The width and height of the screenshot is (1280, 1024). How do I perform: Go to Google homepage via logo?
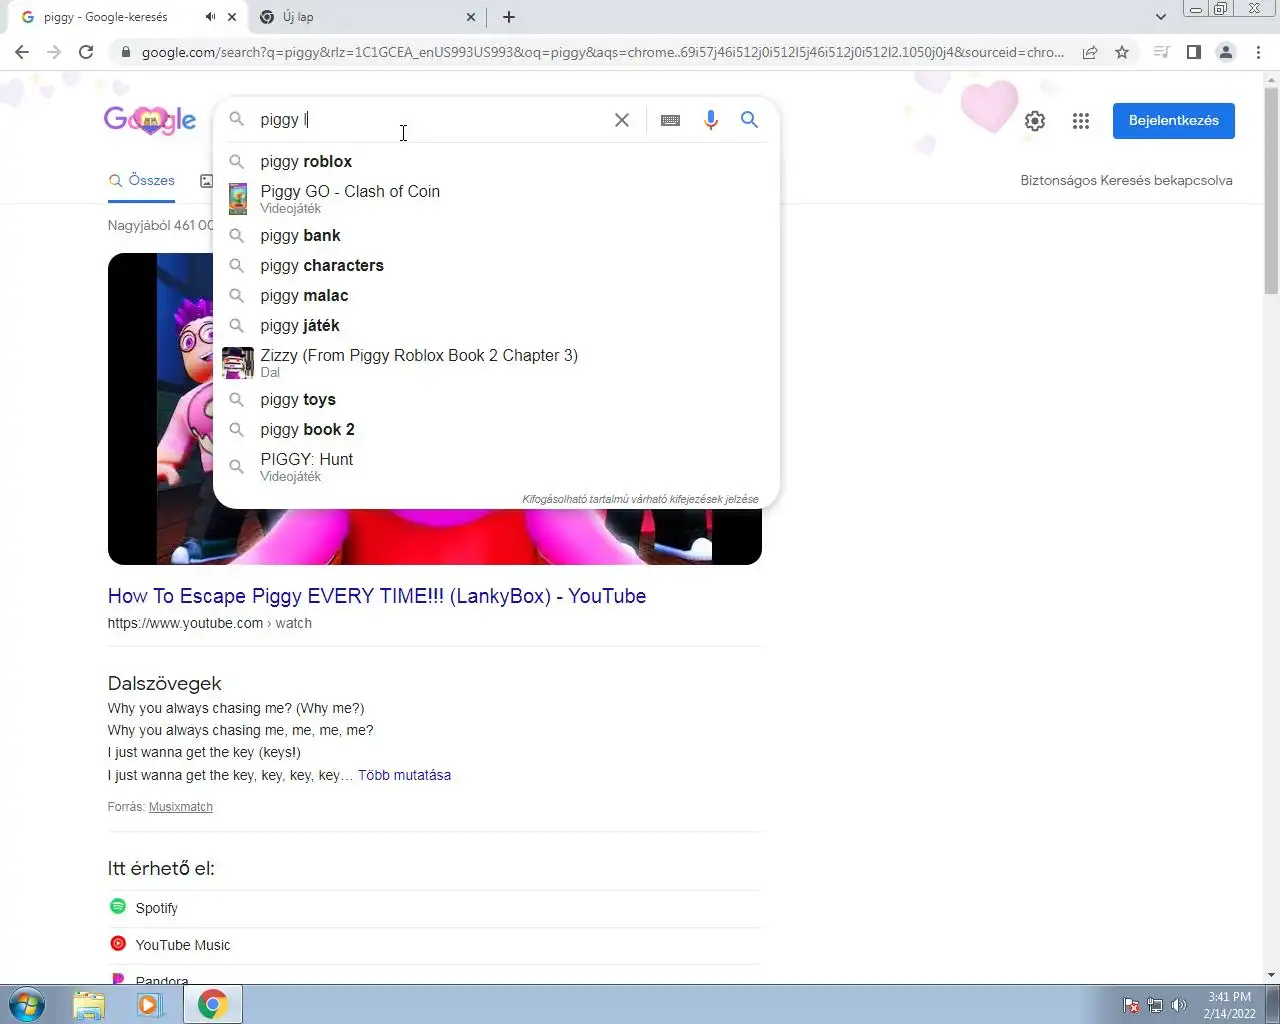[150, 121]
